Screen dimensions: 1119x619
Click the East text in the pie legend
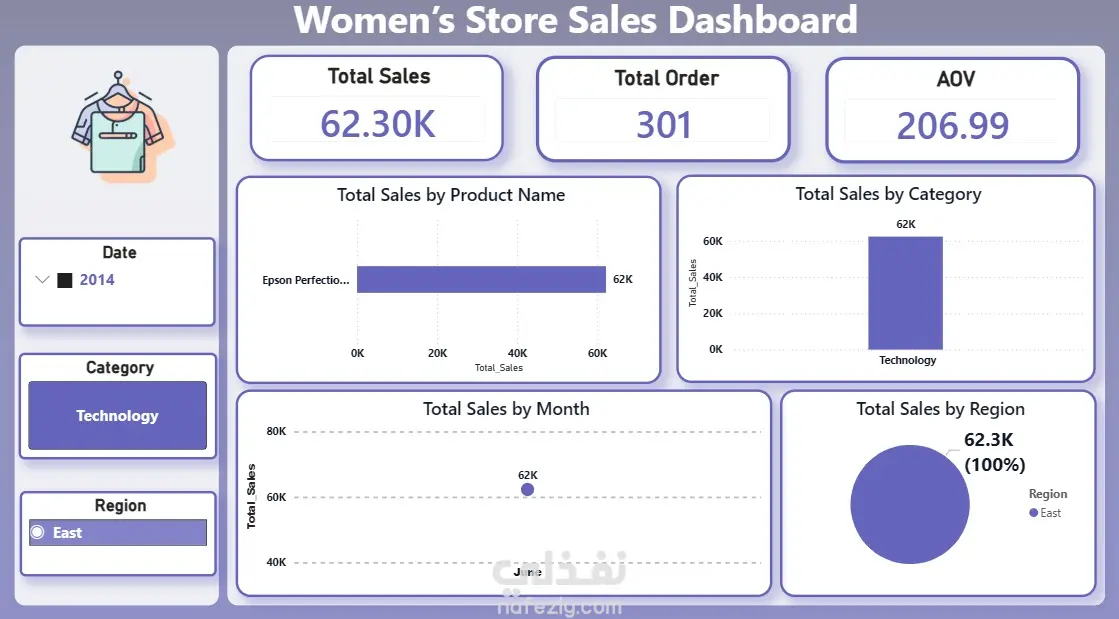[1050, 513]
